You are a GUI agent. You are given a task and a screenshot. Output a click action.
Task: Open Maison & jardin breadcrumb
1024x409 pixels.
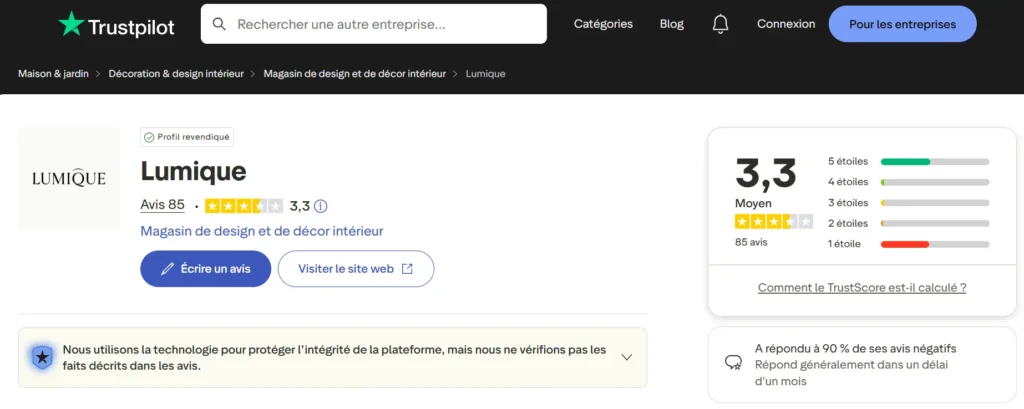tap(54, 74)
